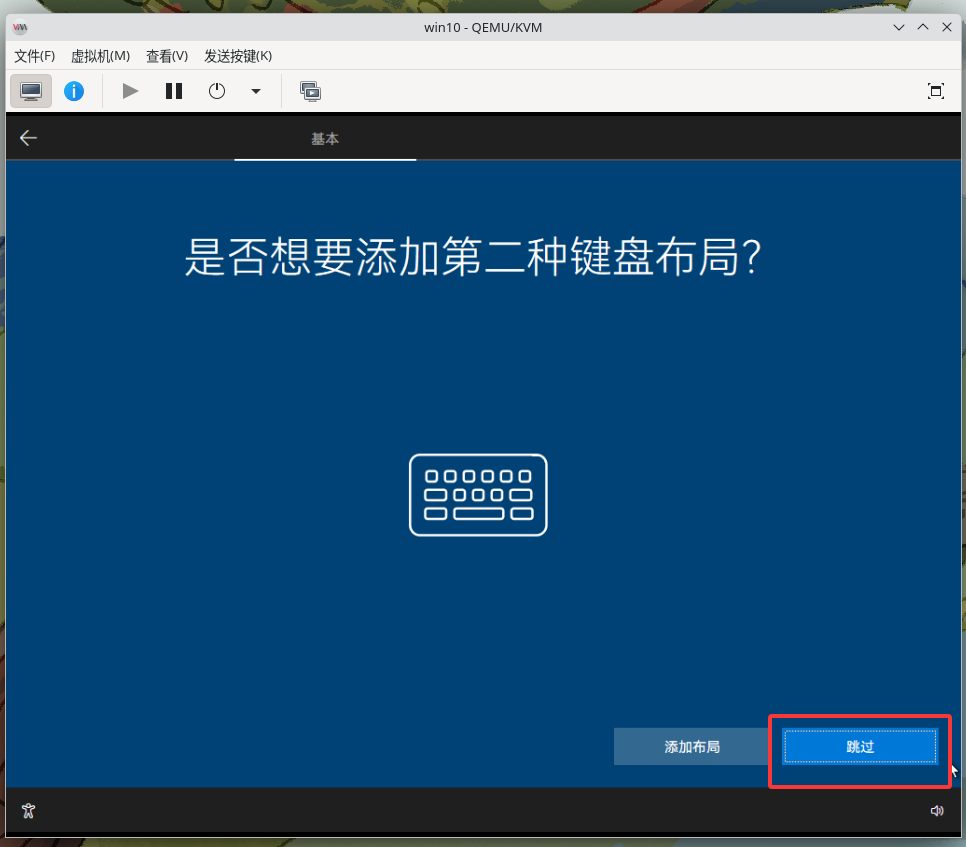
Task: Open the snapshots manager icon
Action: click(x=310, y=92)
